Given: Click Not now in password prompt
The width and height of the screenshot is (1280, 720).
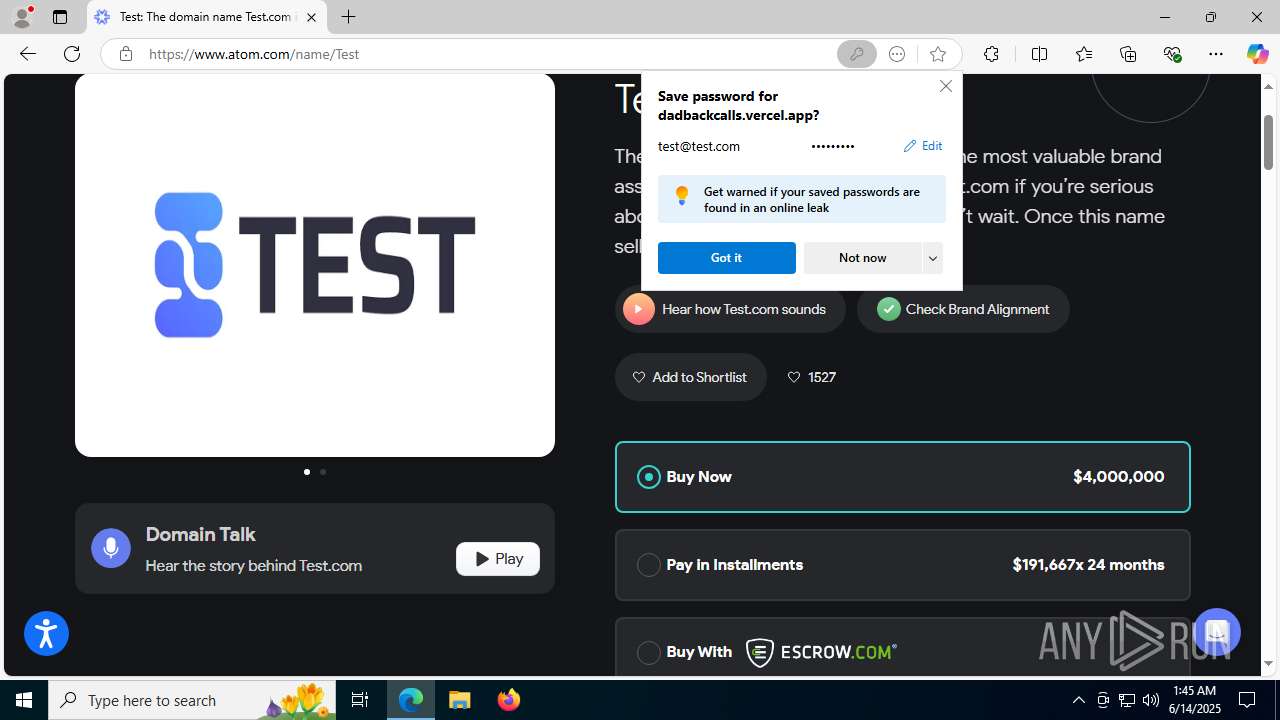Looking at the screenshot, I should (862, 258).
